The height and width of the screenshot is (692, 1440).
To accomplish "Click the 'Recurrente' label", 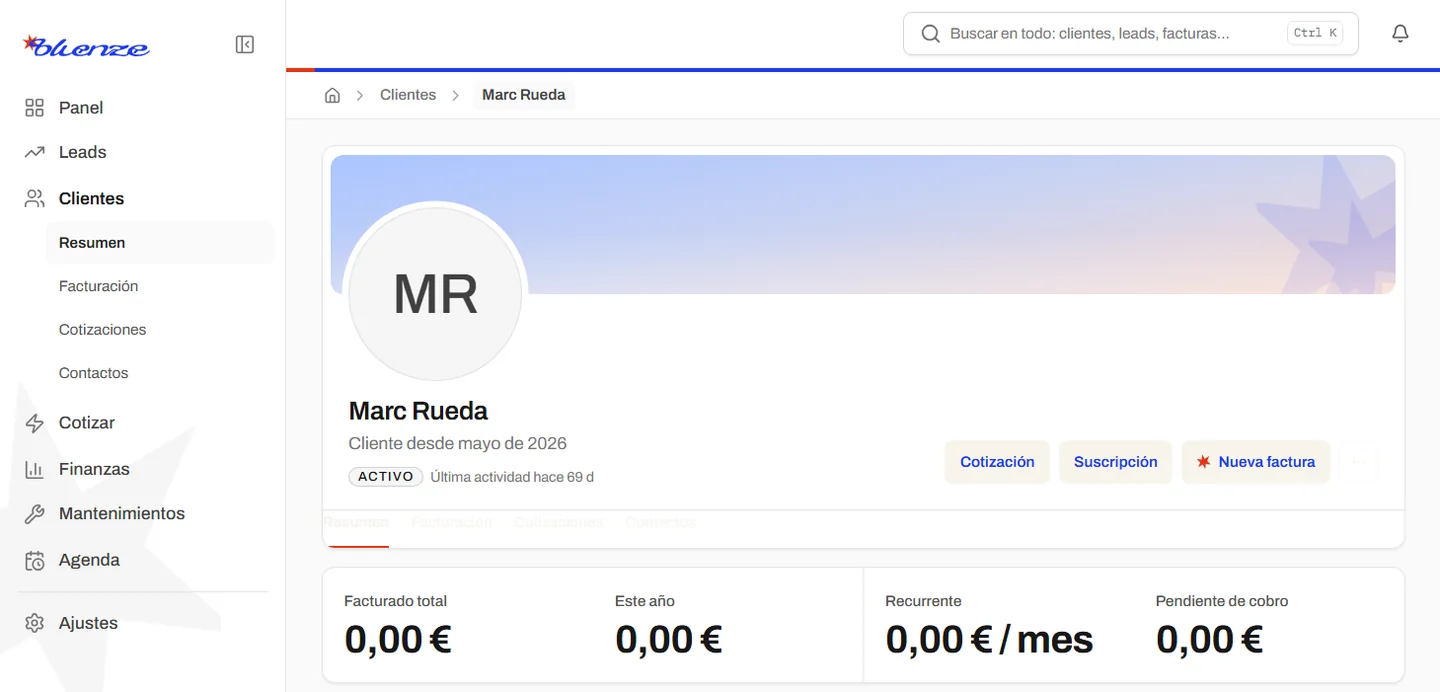I will pyautogui.click(x=923, y=601).
